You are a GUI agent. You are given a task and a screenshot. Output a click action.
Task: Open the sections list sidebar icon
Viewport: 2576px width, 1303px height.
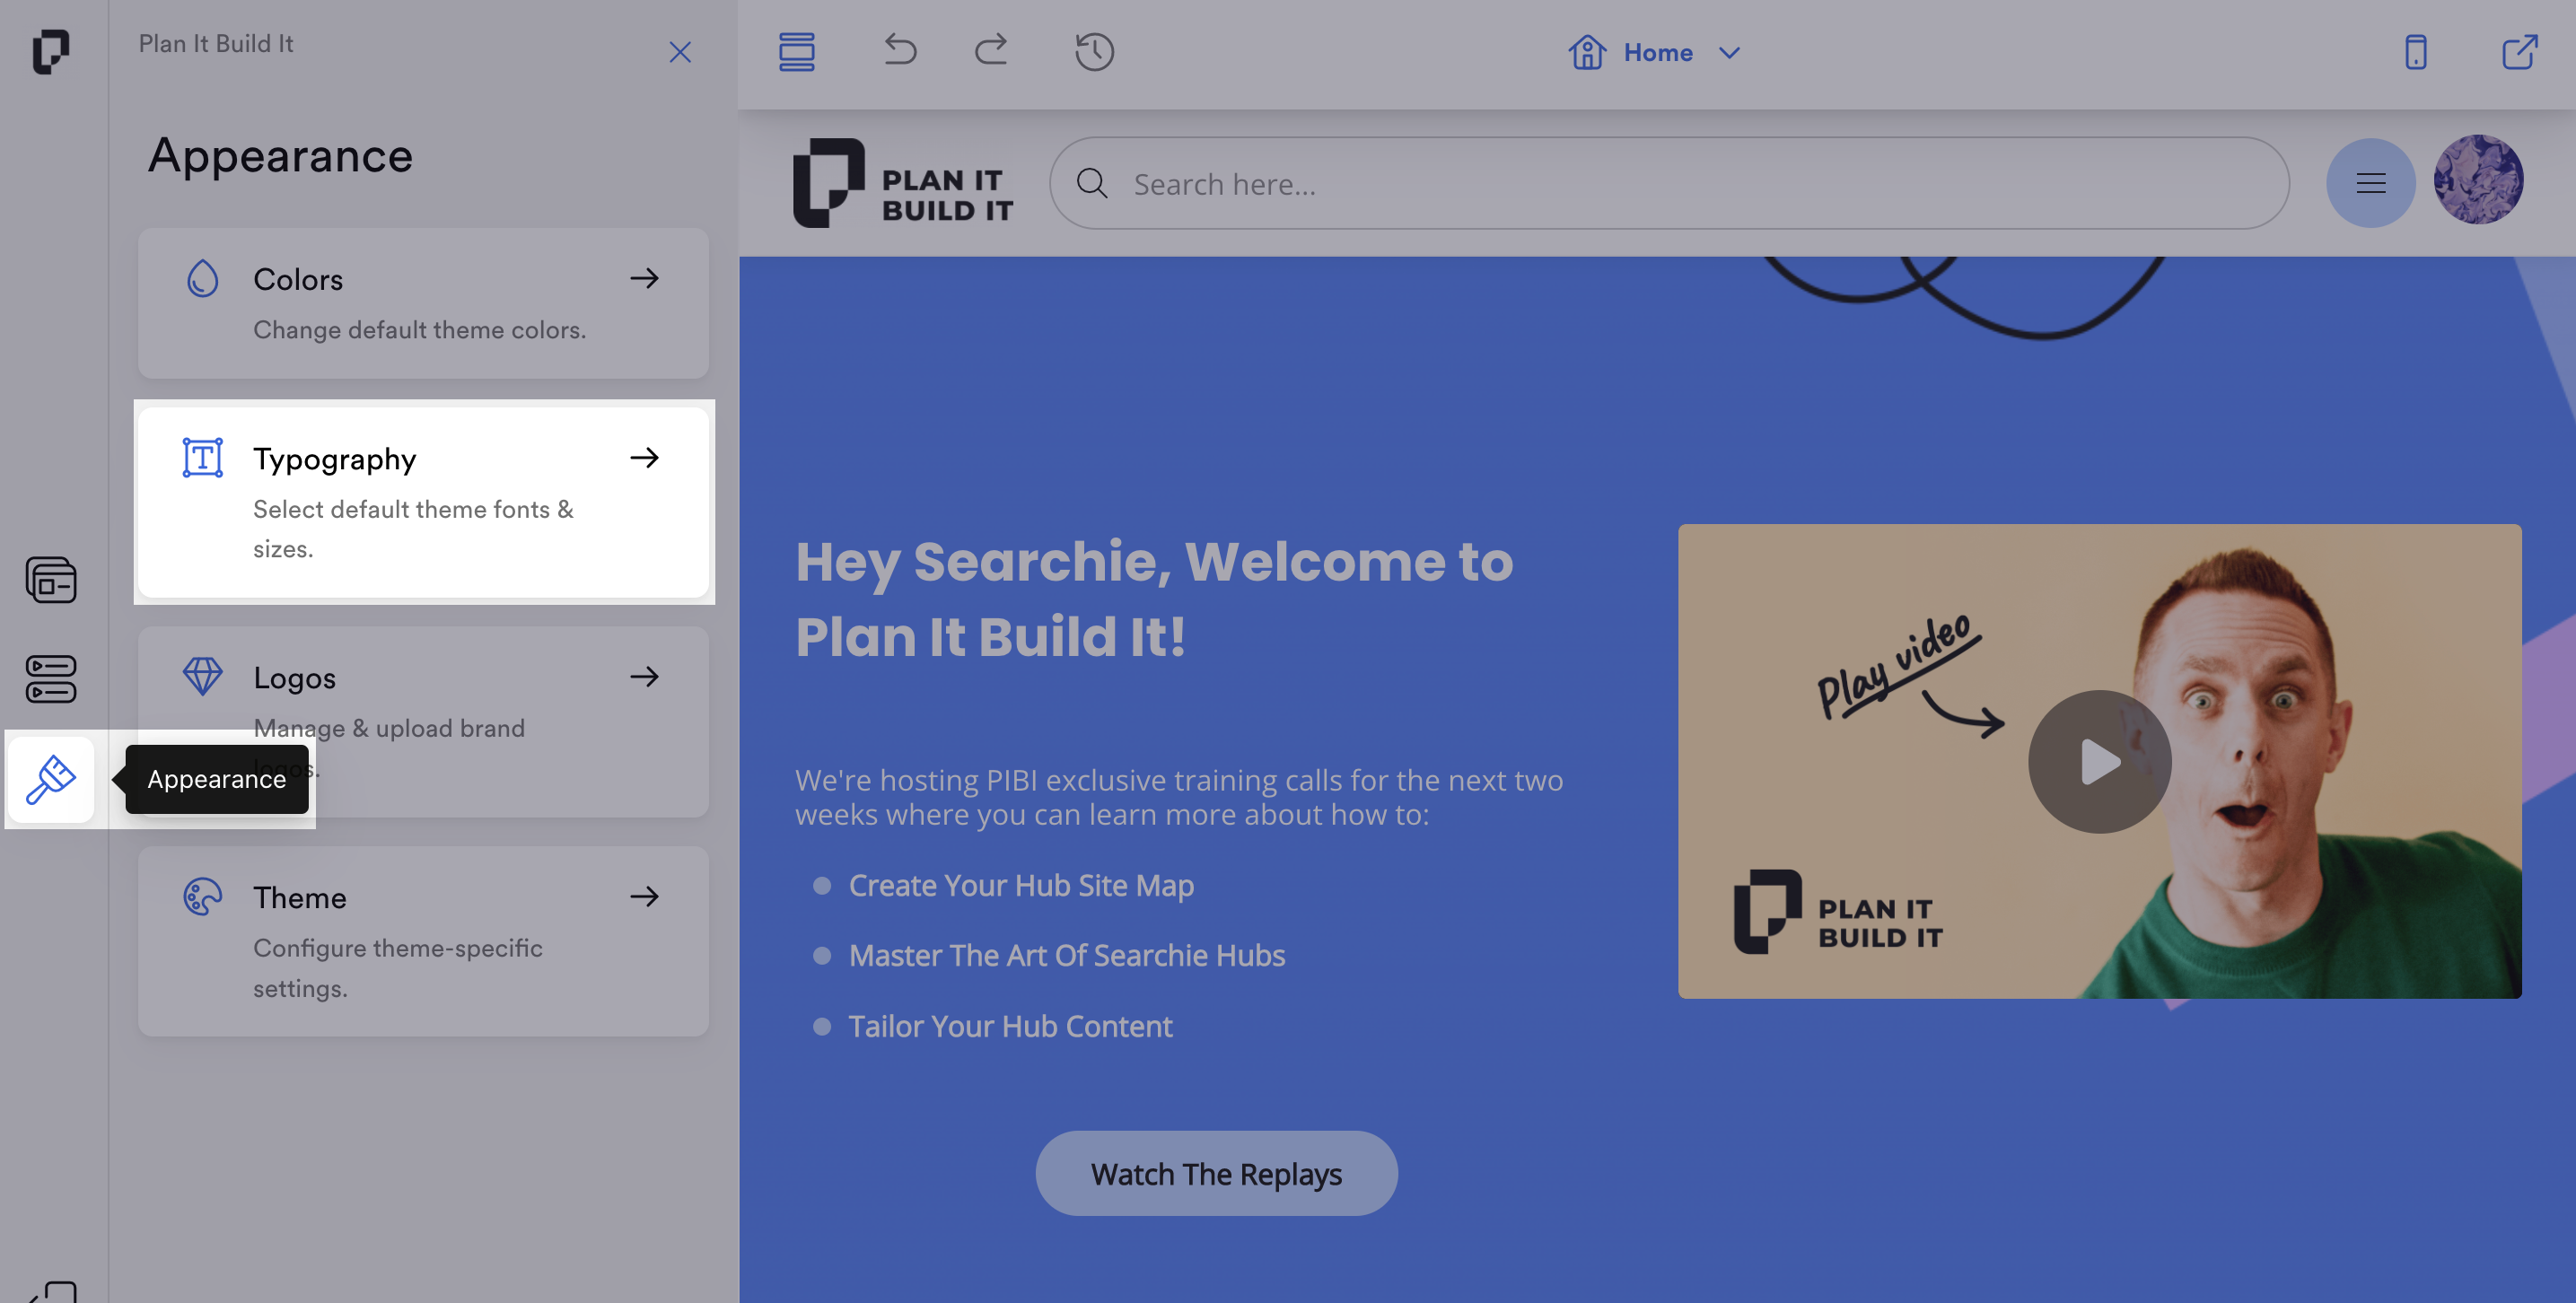50,679
